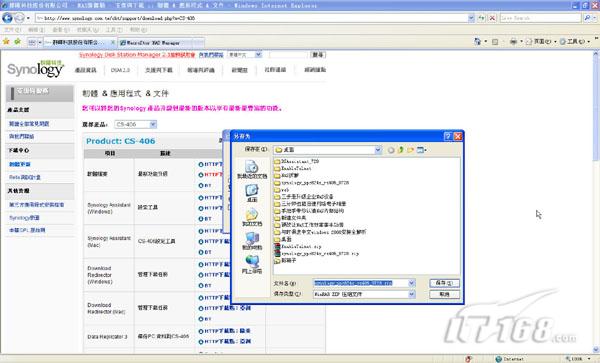The width and height of the screenshot is (600, 363).
Task: Select the My Computer places icon
Action: click(x=251, y=241)
